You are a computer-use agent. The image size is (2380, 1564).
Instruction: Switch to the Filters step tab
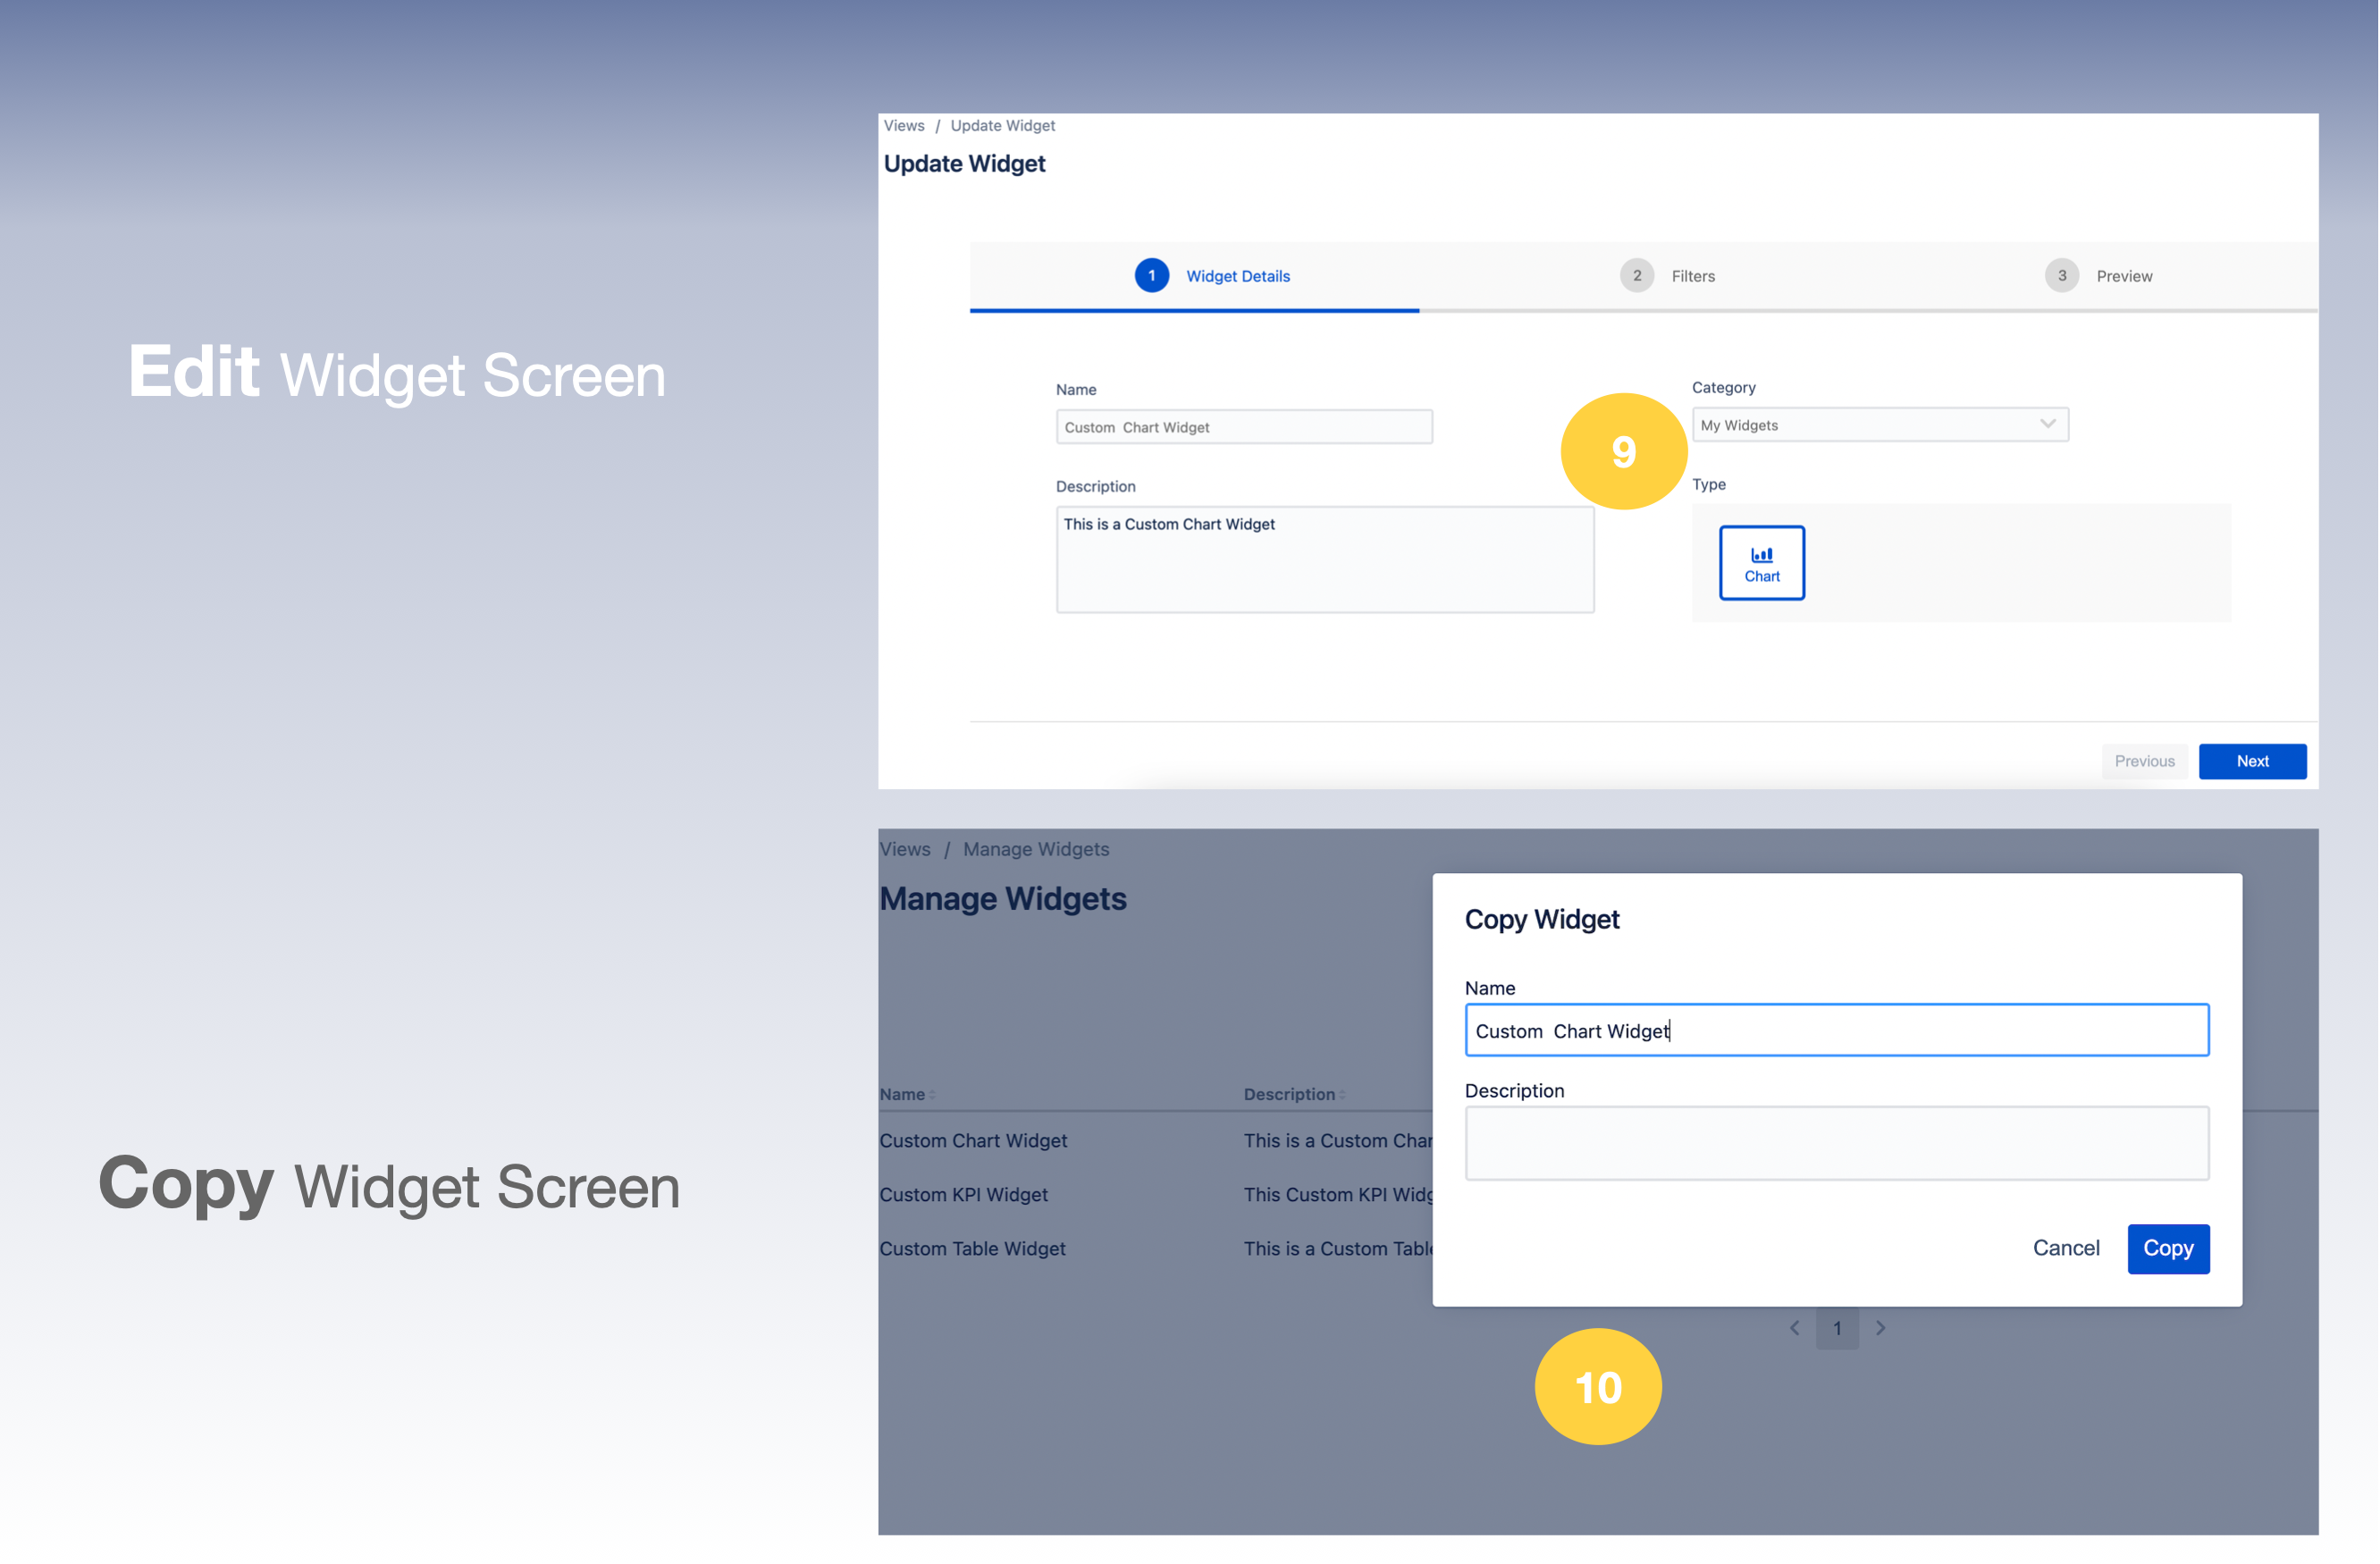[x=1692, y=276]
